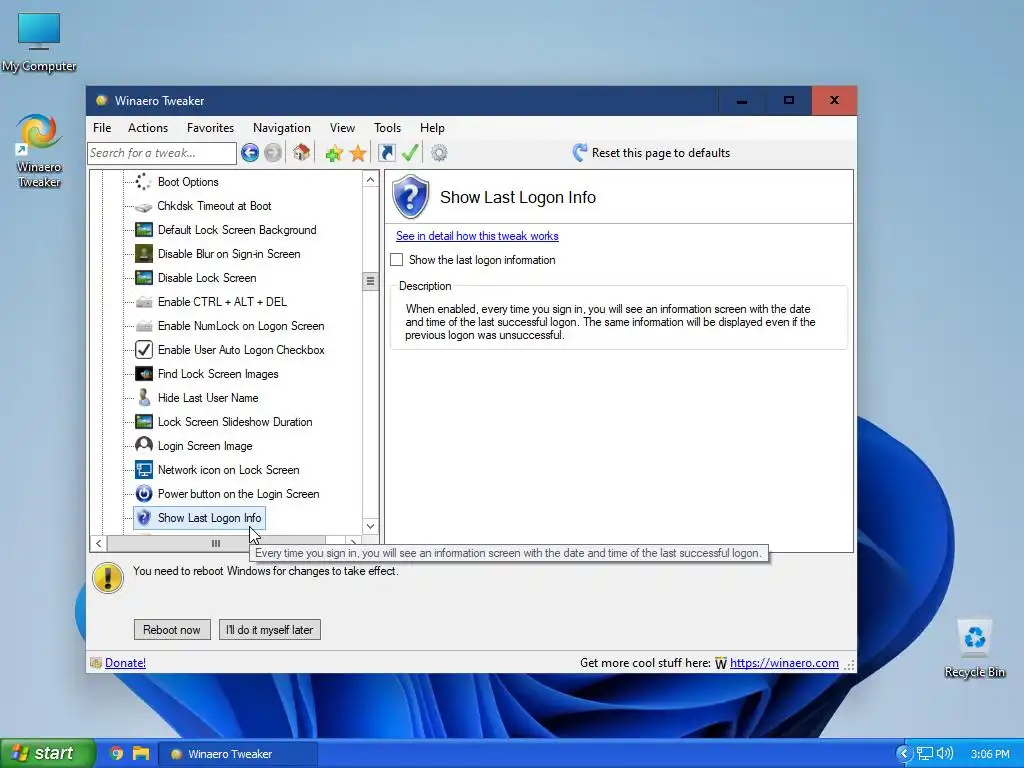1024x768 pixels.
Task: Click the Disable Blur on Sign-in Screen icon
Action: point(144,254)
